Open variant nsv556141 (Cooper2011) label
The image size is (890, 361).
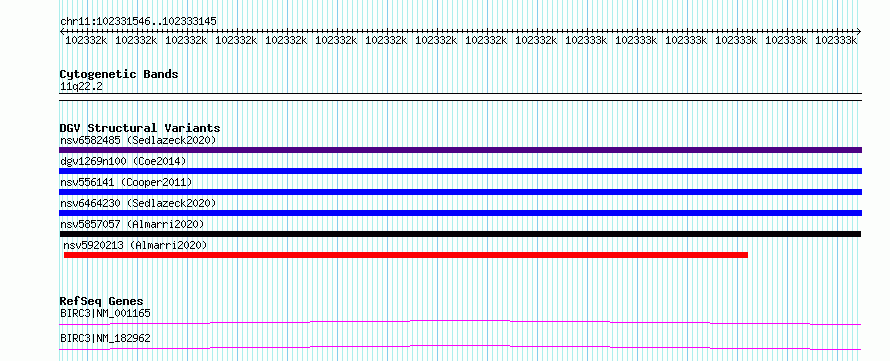tap(126, 182)
